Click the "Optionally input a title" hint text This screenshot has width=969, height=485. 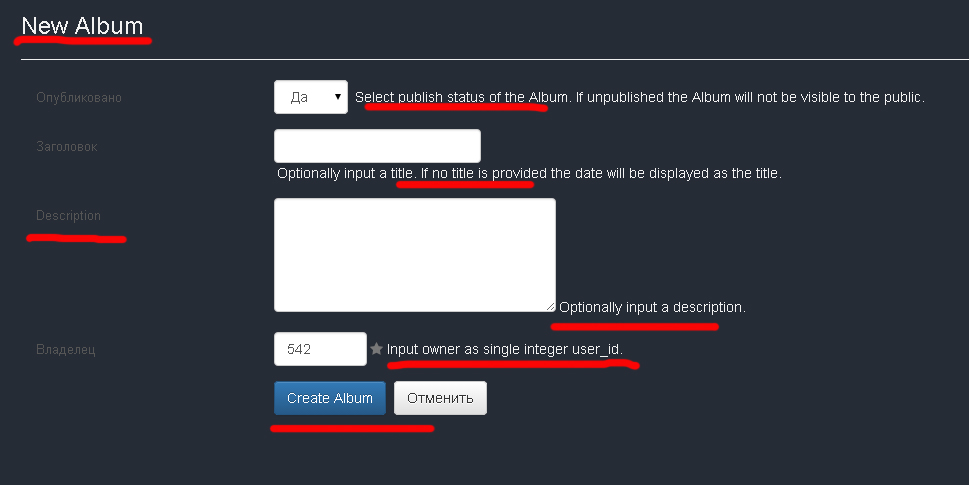(x=347, y=174)
